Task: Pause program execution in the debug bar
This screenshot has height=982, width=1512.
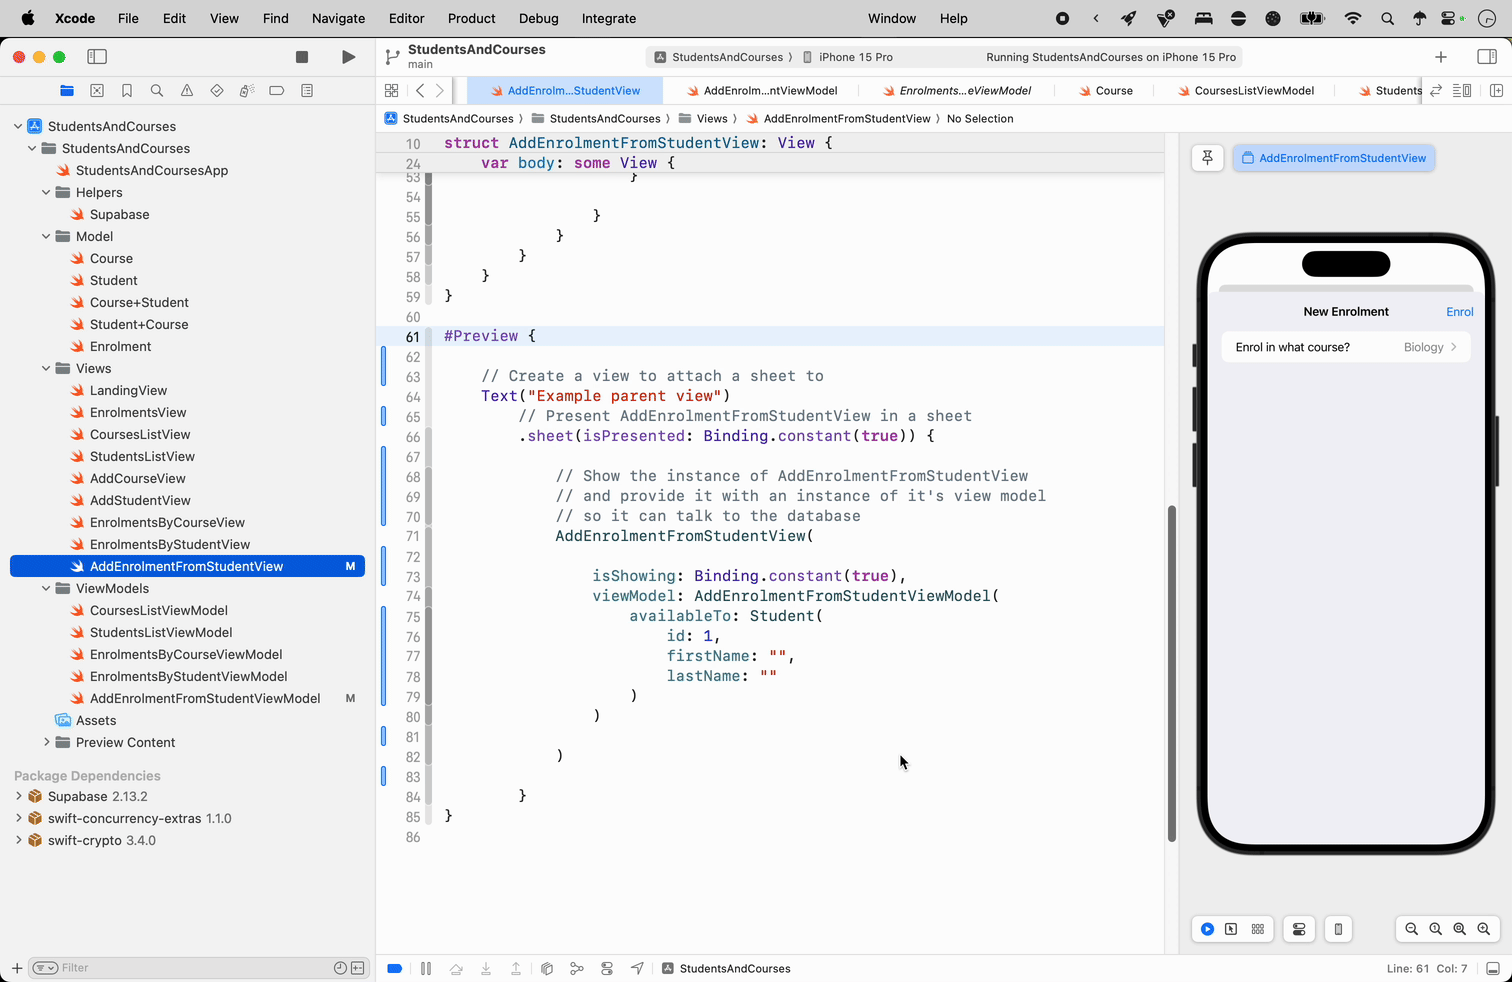Action: point(426,968)
